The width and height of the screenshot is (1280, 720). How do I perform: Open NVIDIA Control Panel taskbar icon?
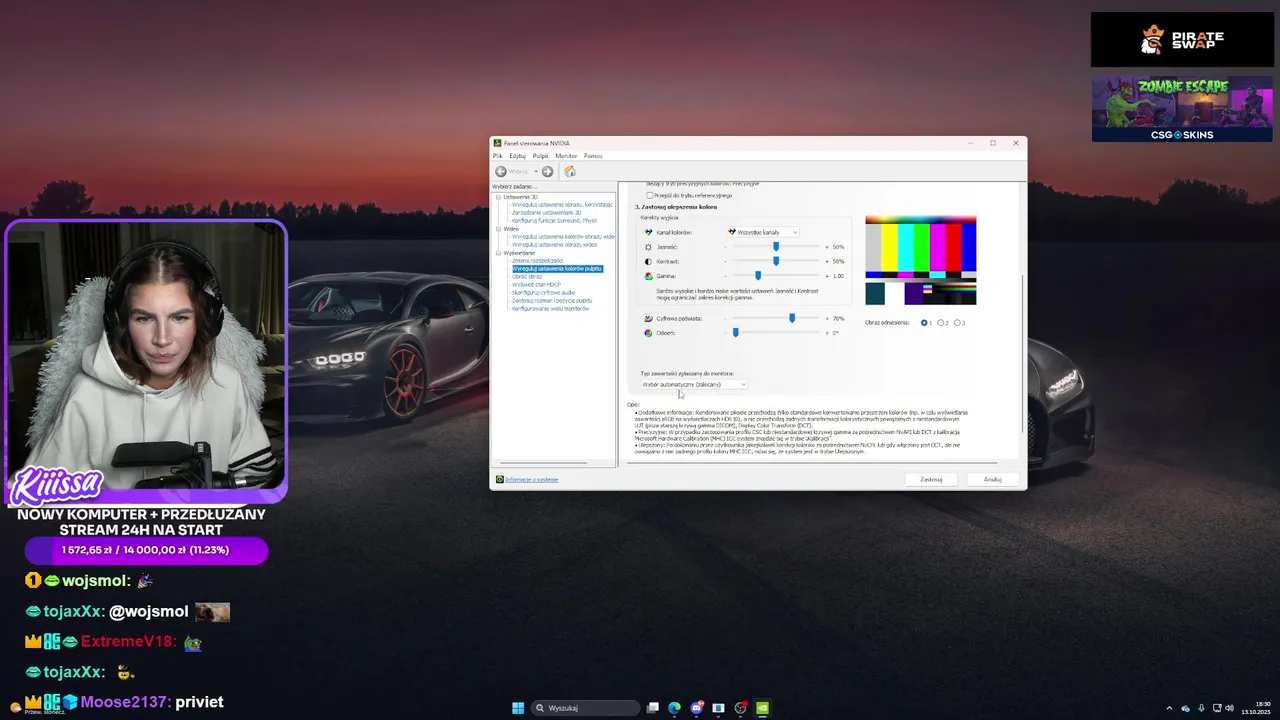[x=762, y=708]
